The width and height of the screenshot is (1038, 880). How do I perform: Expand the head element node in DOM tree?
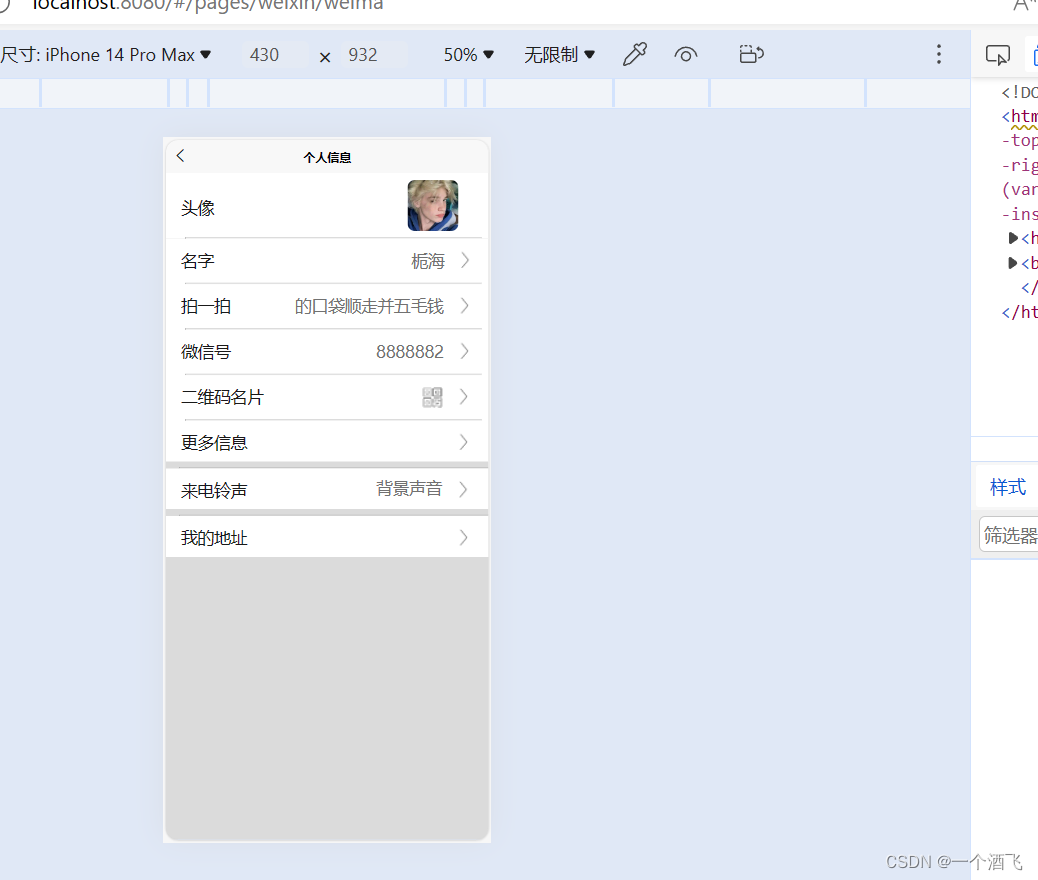coord(1013,238)
